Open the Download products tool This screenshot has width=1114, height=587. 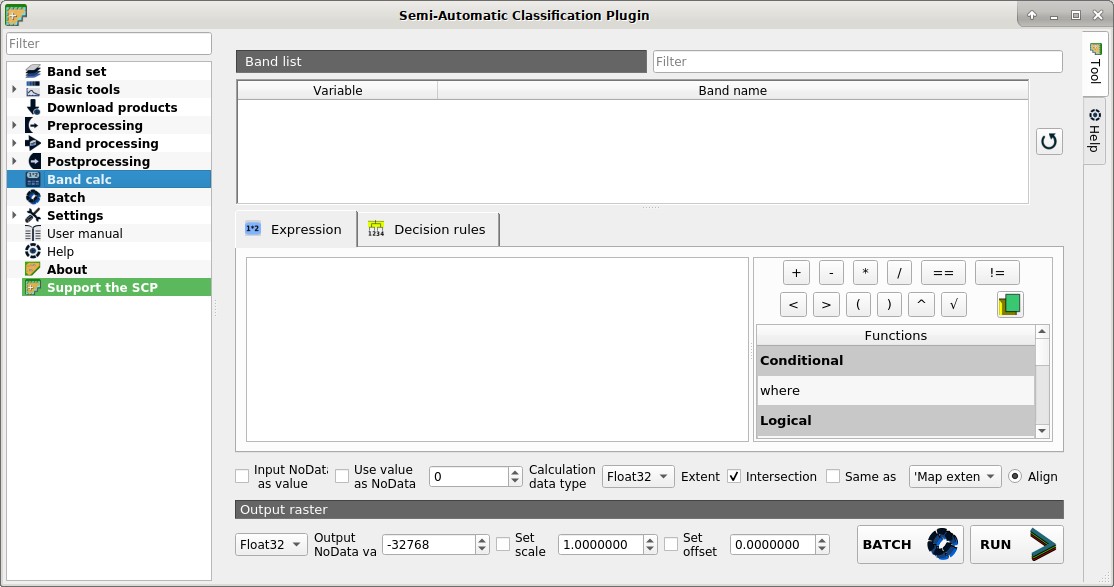click(x=112, y=107)
